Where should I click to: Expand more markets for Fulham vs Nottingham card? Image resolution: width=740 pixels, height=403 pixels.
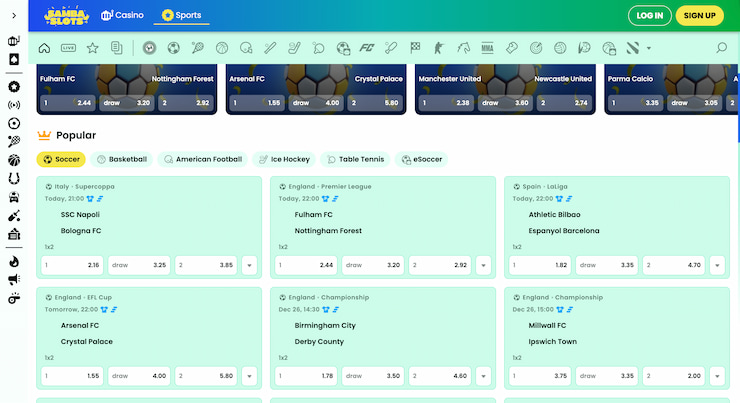tap(483, 265)
